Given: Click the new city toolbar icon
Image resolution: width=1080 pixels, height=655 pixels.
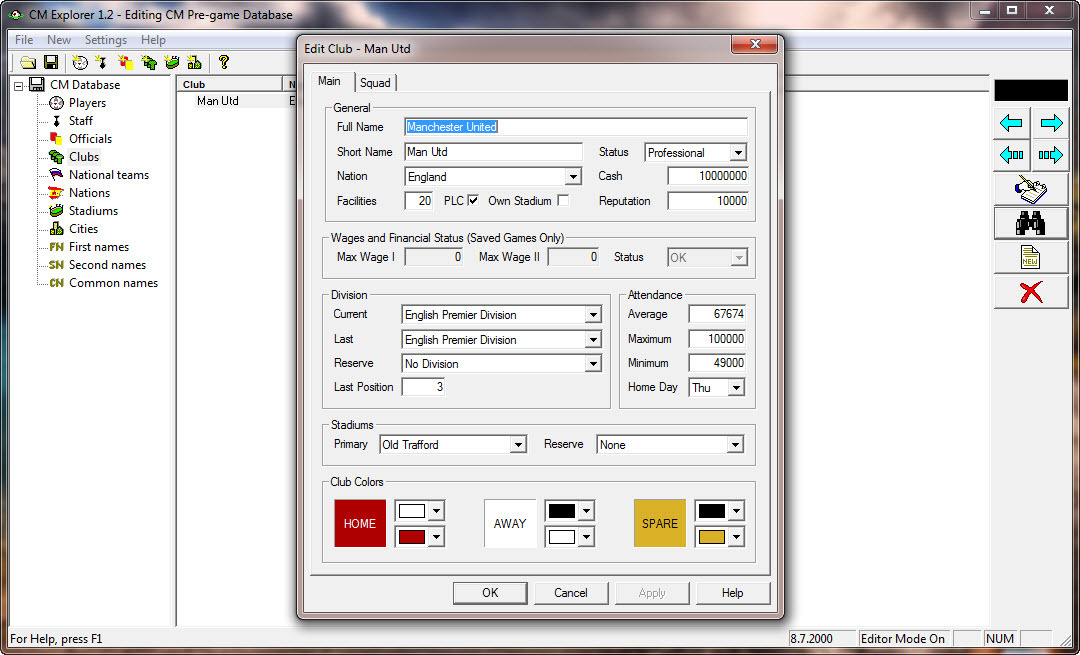Looking at the screenshot, I should click(194, 63).
